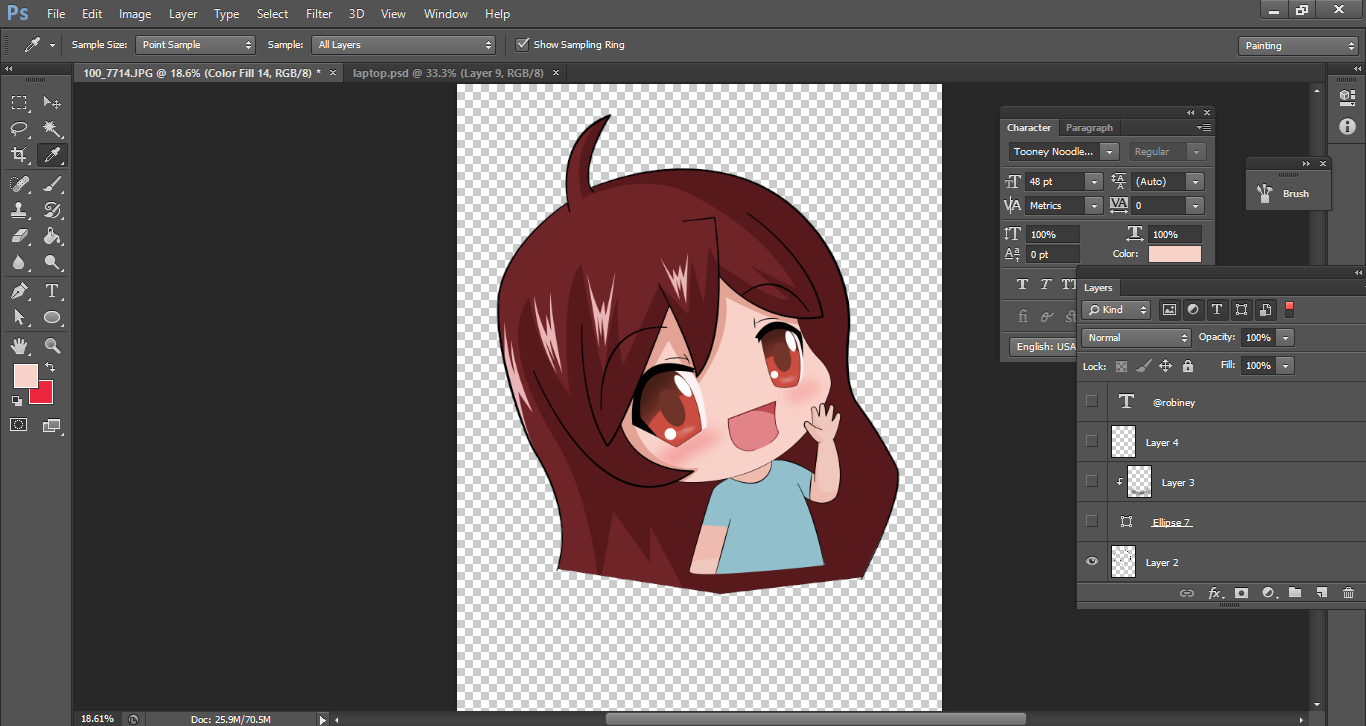
Task: Create a new layer group
Action: 1295,593
